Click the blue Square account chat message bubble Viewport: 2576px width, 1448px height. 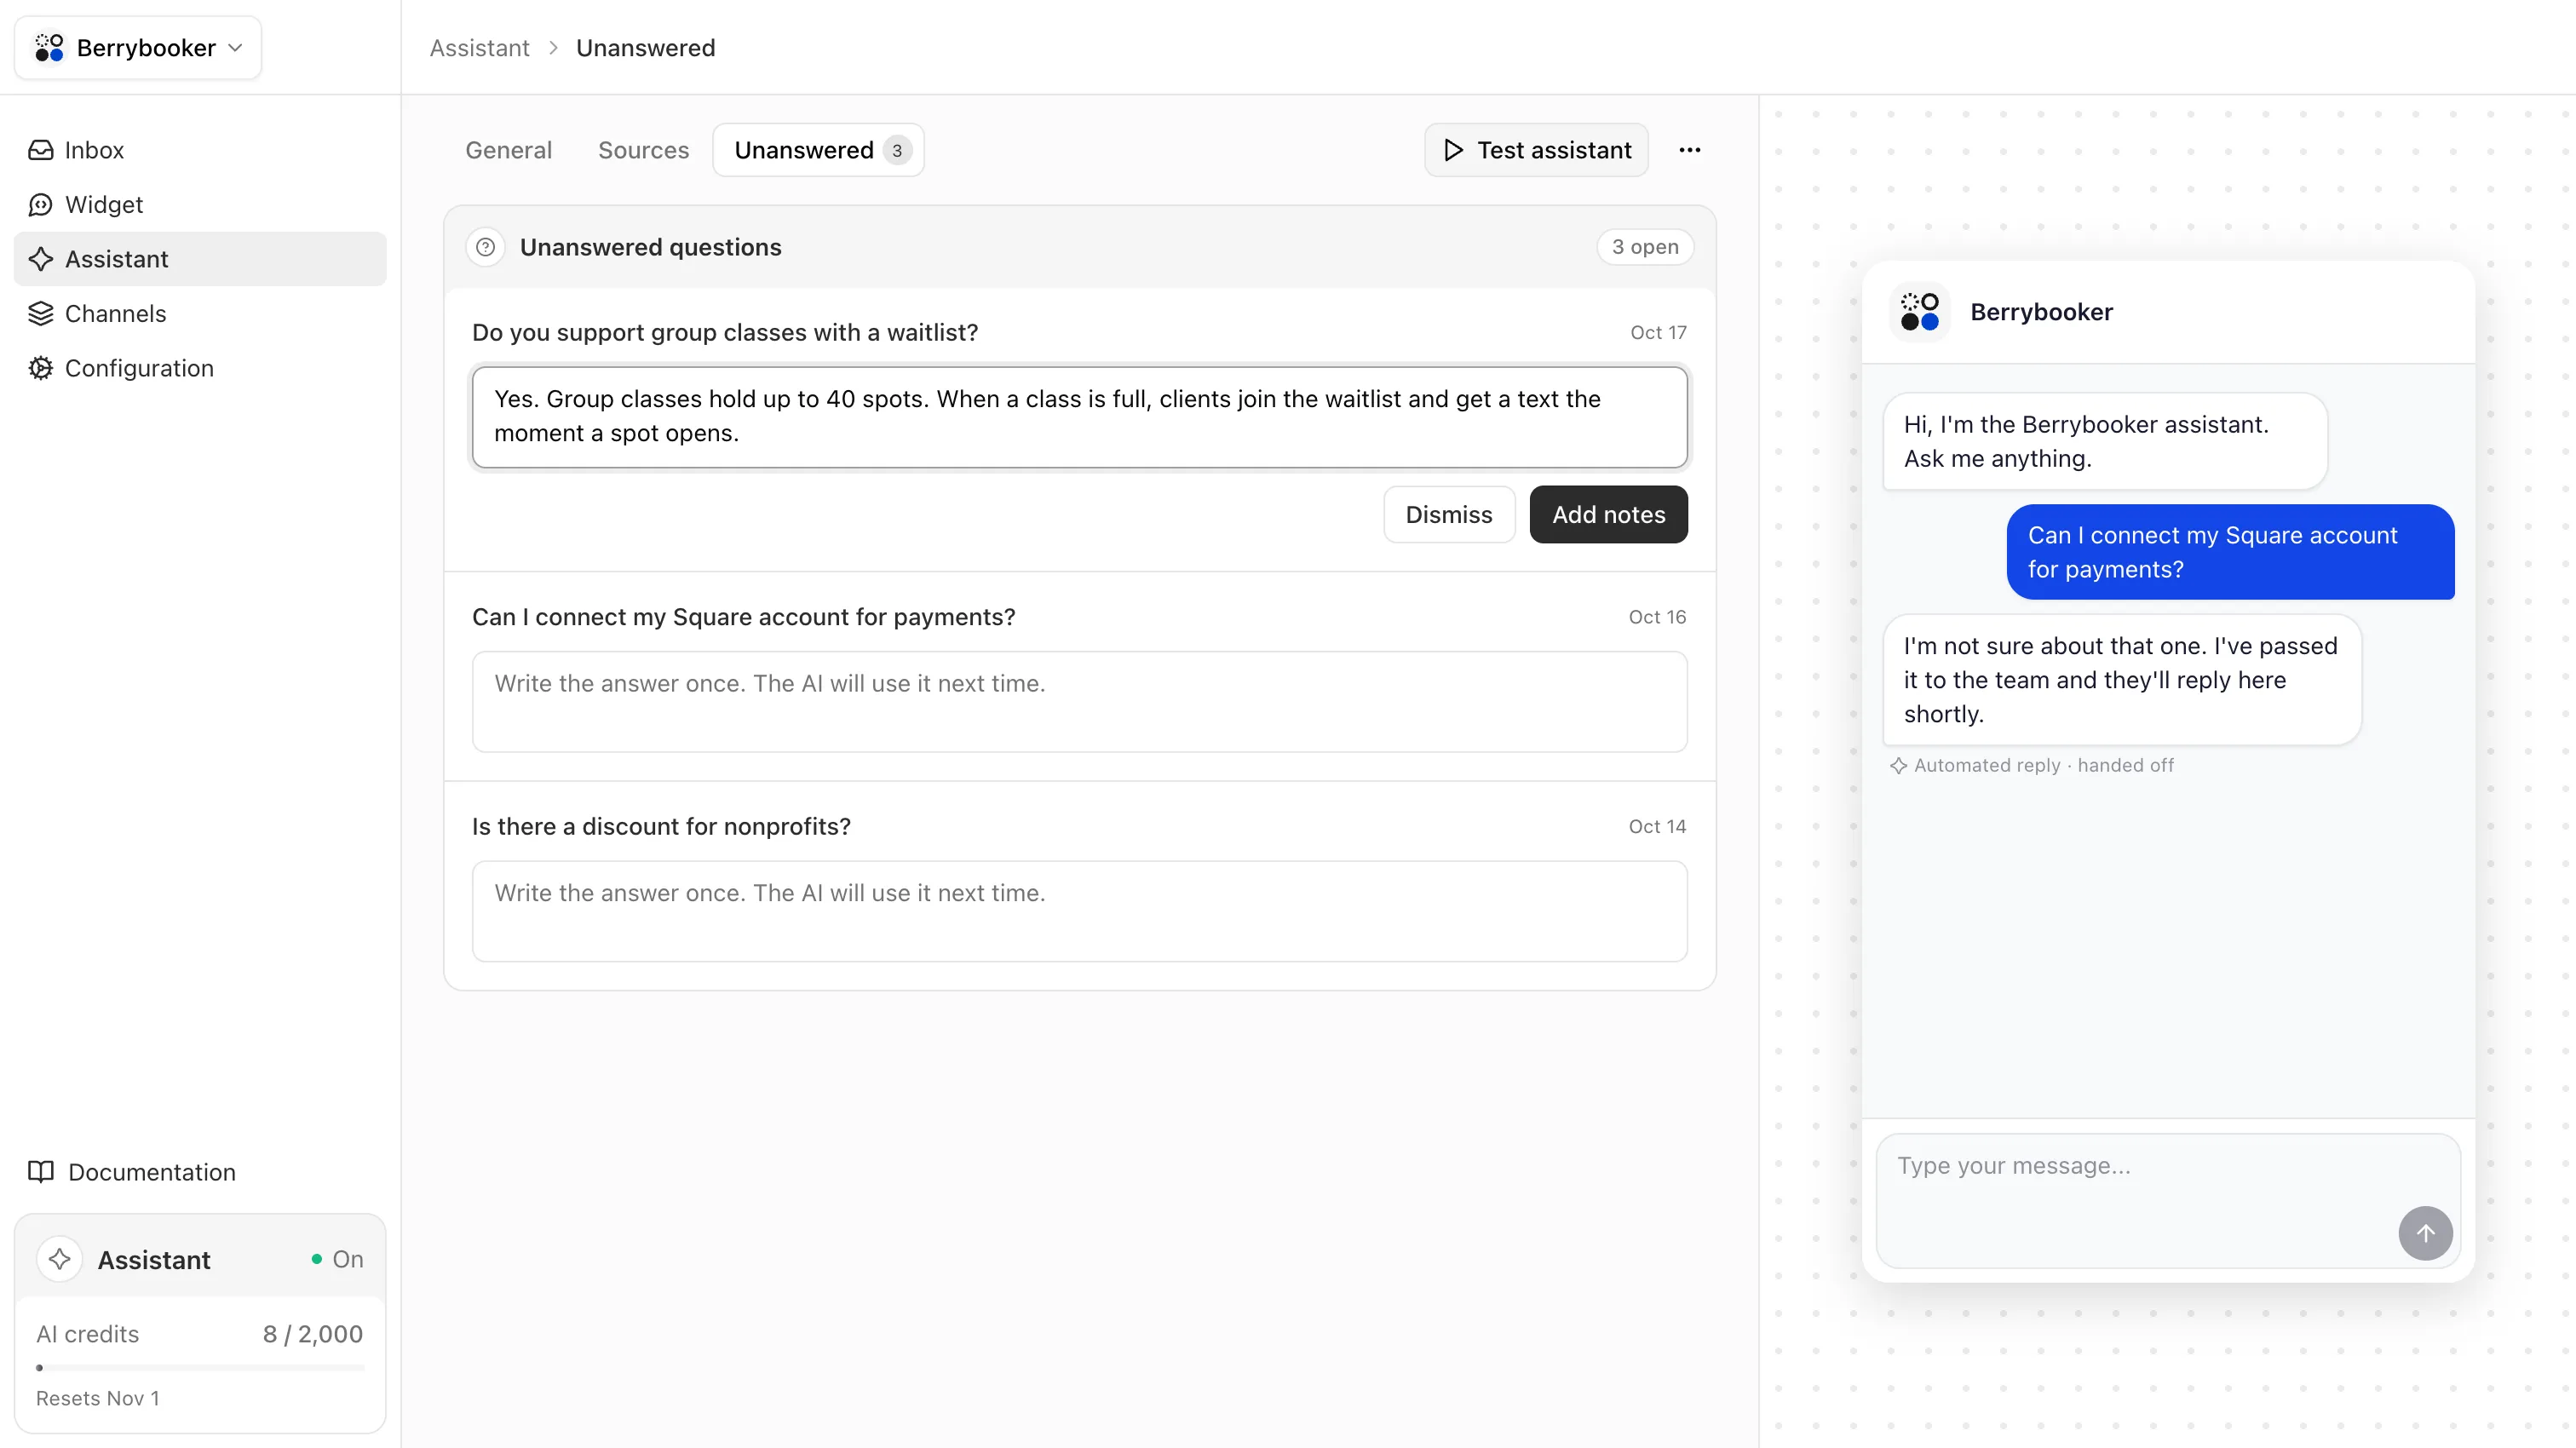coord(2230,552)
